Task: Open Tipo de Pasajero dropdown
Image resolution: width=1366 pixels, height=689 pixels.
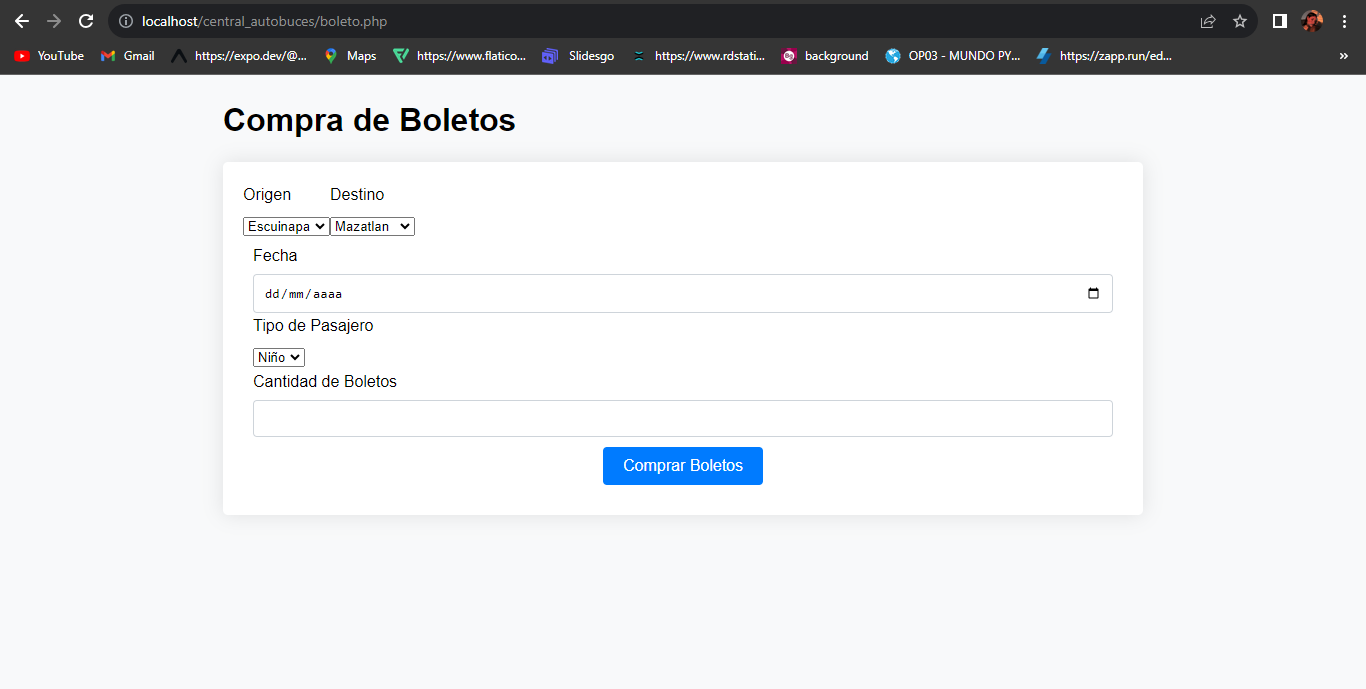Action: tap(278, 357)
